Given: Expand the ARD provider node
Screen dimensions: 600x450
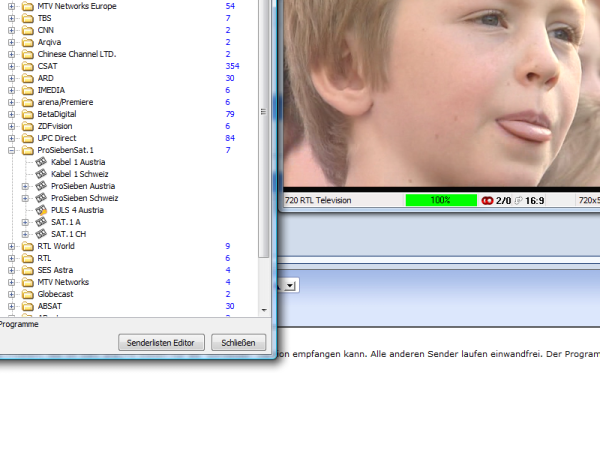Looking at the screenshot, I should 11,78.
